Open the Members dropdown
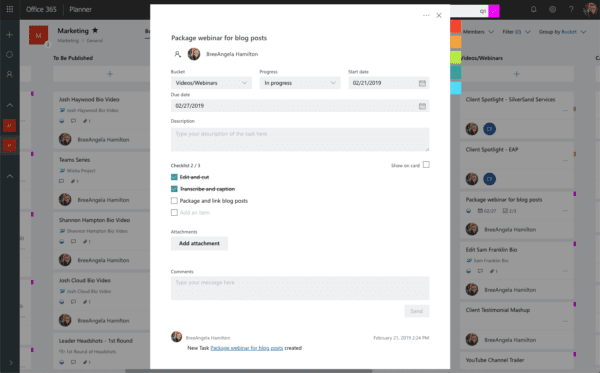600x373 pixels. click(478, 32)
